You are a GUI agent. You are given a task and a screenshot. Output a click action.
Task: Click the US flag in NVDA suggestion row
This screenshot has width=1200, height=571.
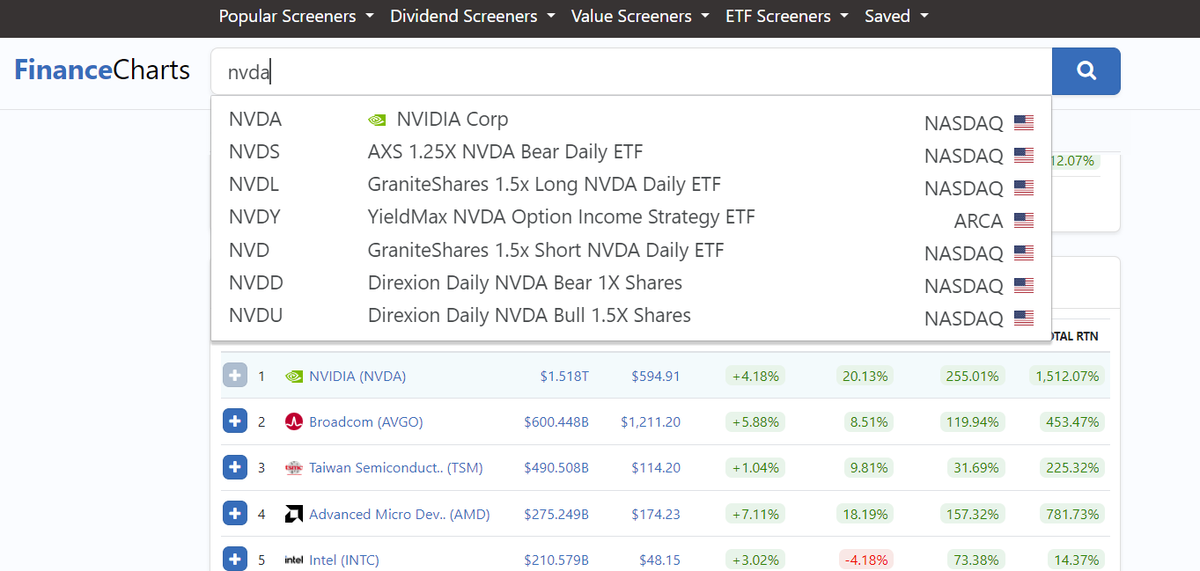point(1023,122)
